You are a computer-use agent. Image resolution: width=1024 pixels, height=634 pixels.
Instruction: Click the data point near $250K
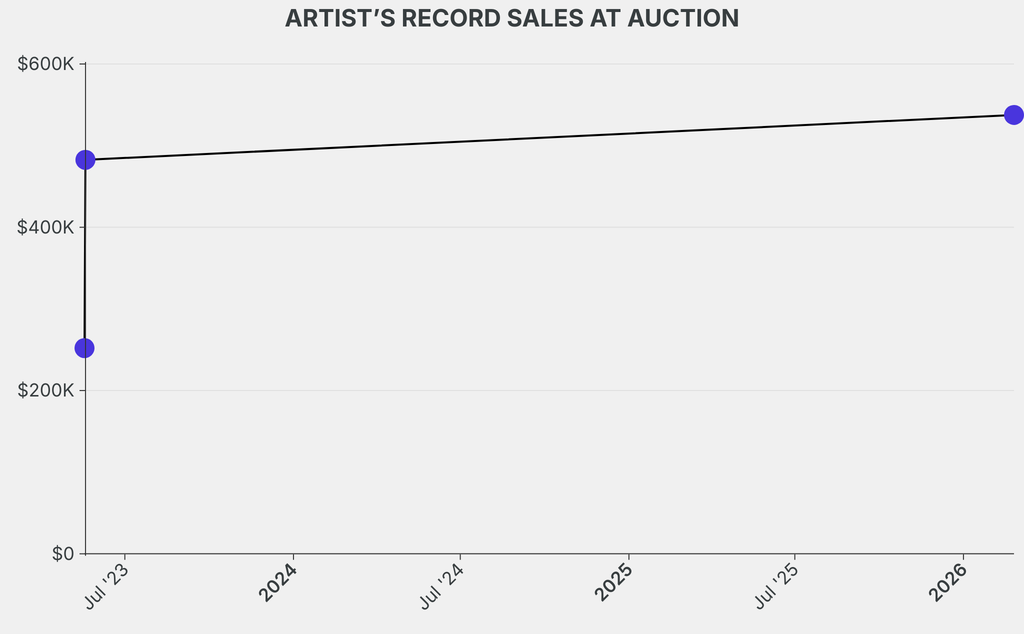(x=85, y=348)
